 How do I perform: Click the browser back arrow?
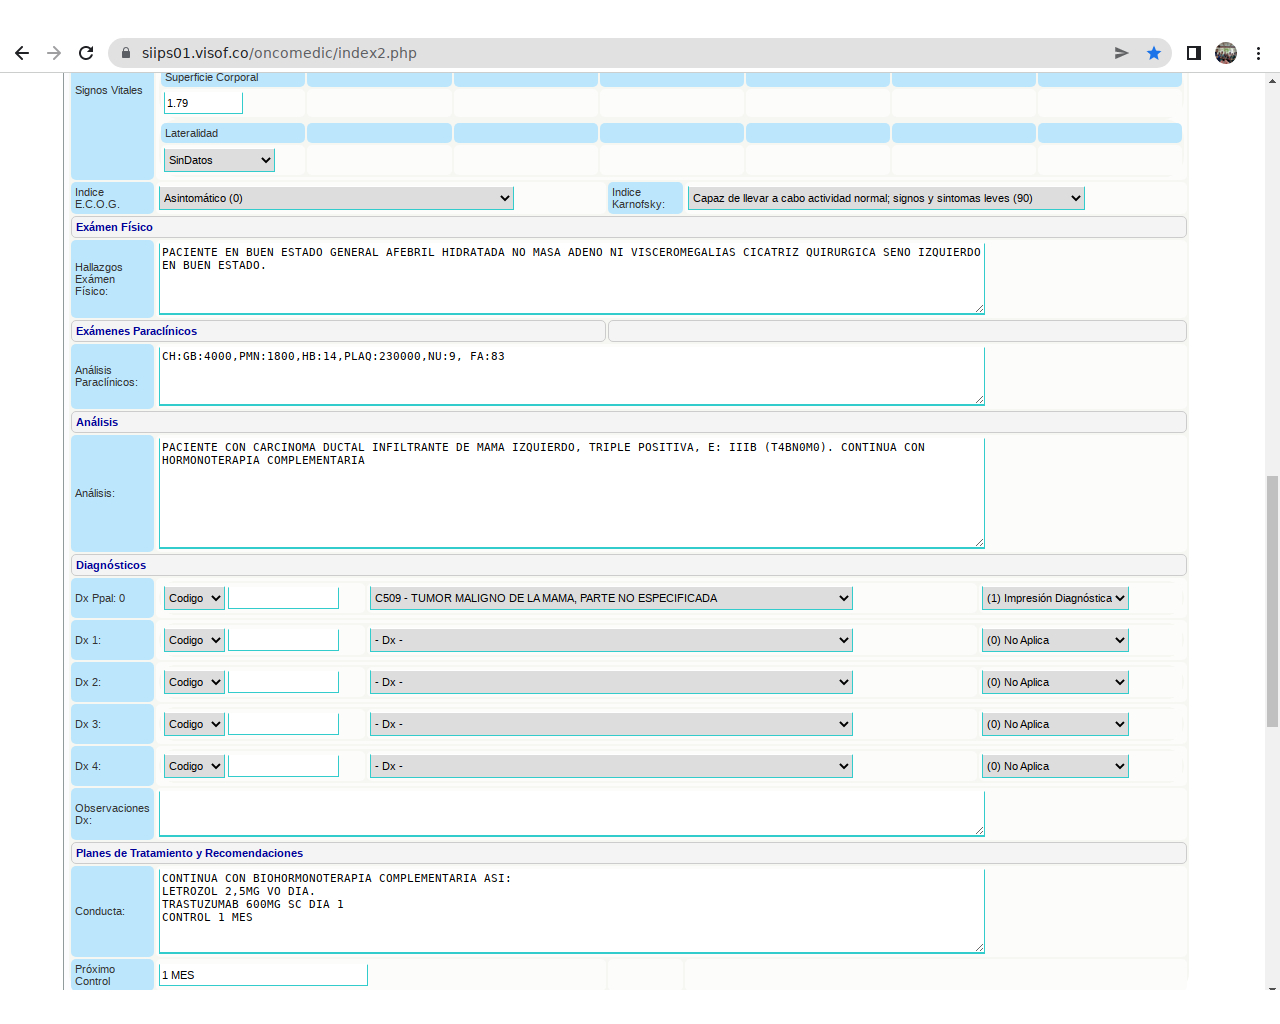click(22, 53)
